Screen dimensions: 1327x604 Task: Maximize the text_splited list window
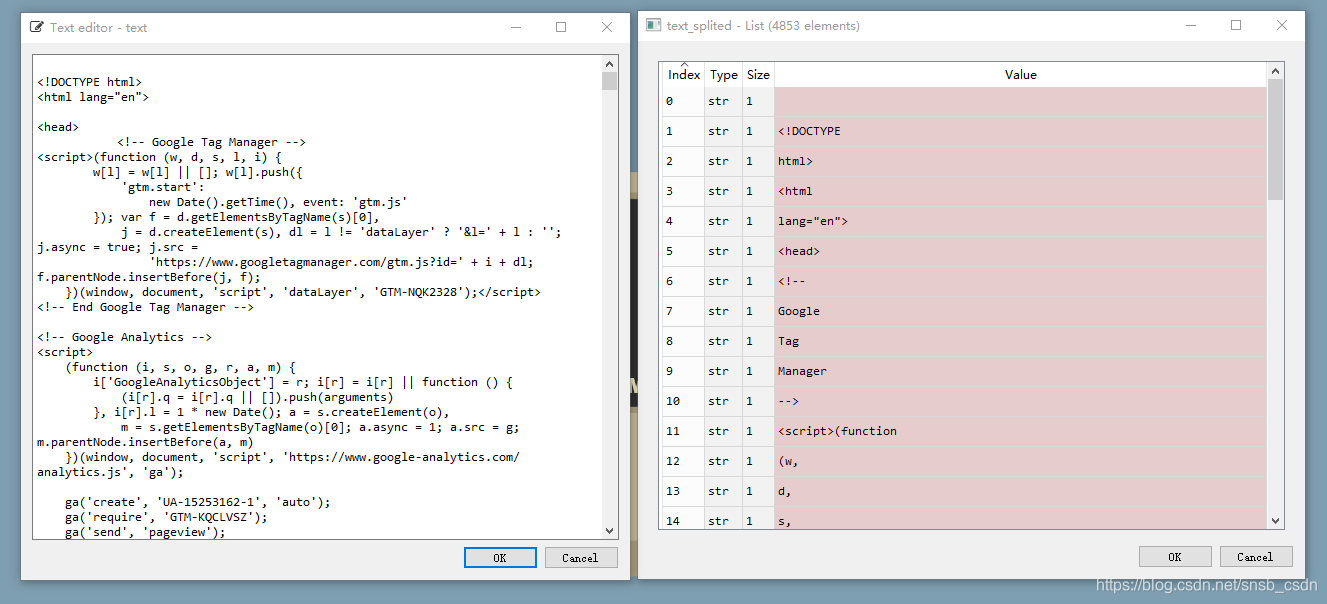point(1236,25)
